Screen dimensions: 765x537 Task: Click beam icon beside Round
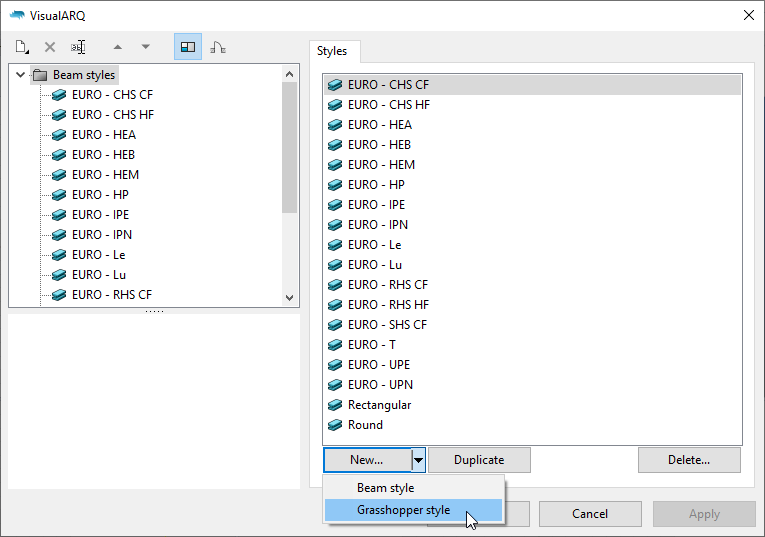pos(335,425)
